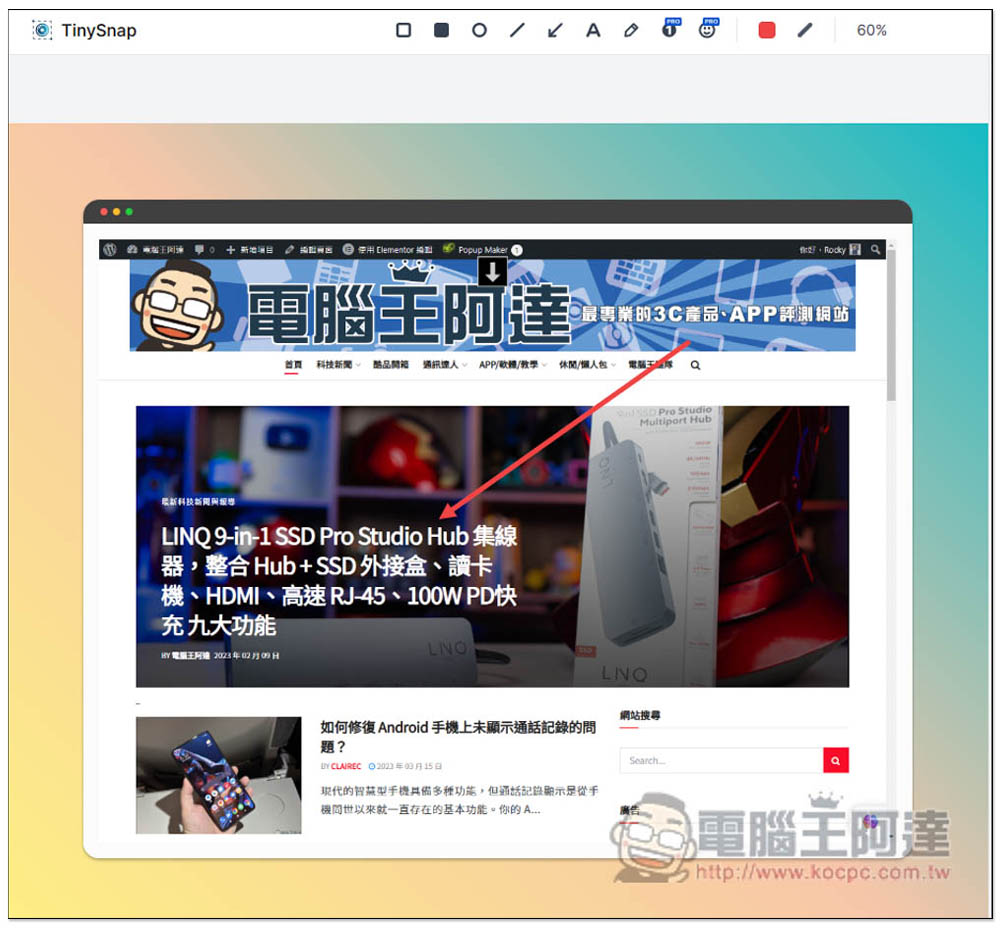This screenshot has width=1000, height=929.
Task: Select the filled rectangle tool
Action: click(x=441, y=30)
